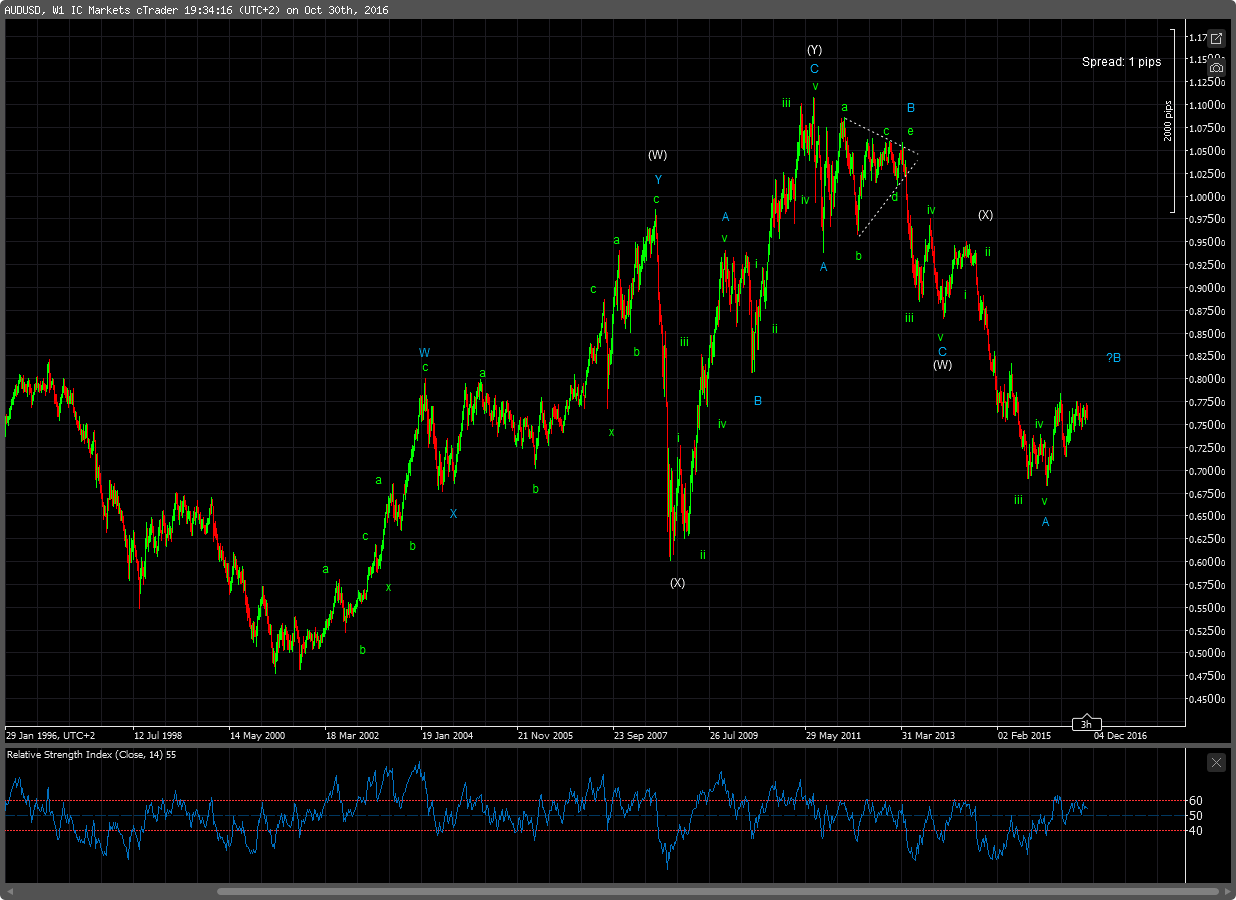Close the Relative Strength Index panel
Image resolution: width=1236 pixels, height=900 pixels.
1216,762
